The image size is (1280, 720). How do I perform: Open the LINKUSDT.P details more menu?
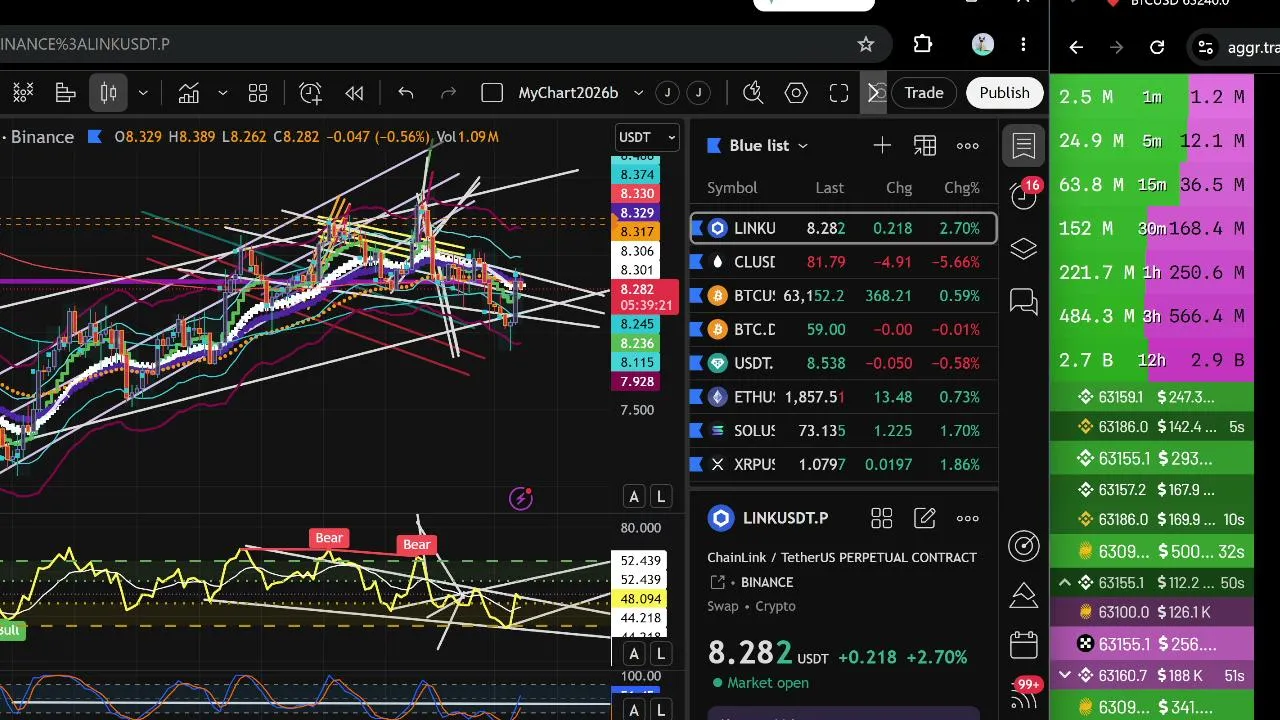pos(968,518)
